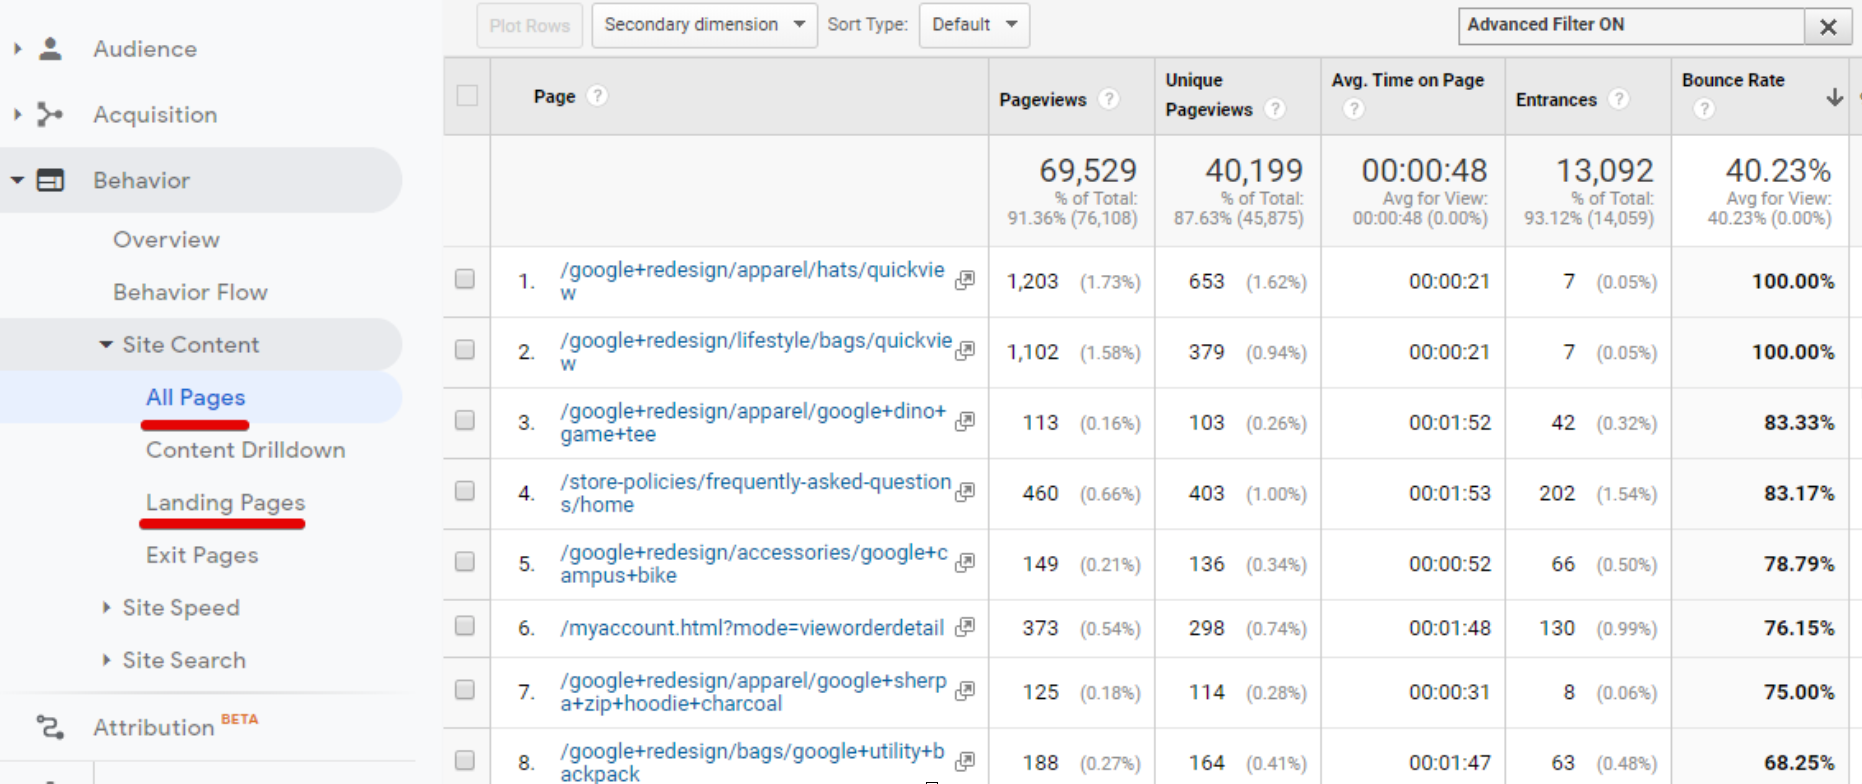
Task: Click the Behavior section icon
Action: click(50, 181)
